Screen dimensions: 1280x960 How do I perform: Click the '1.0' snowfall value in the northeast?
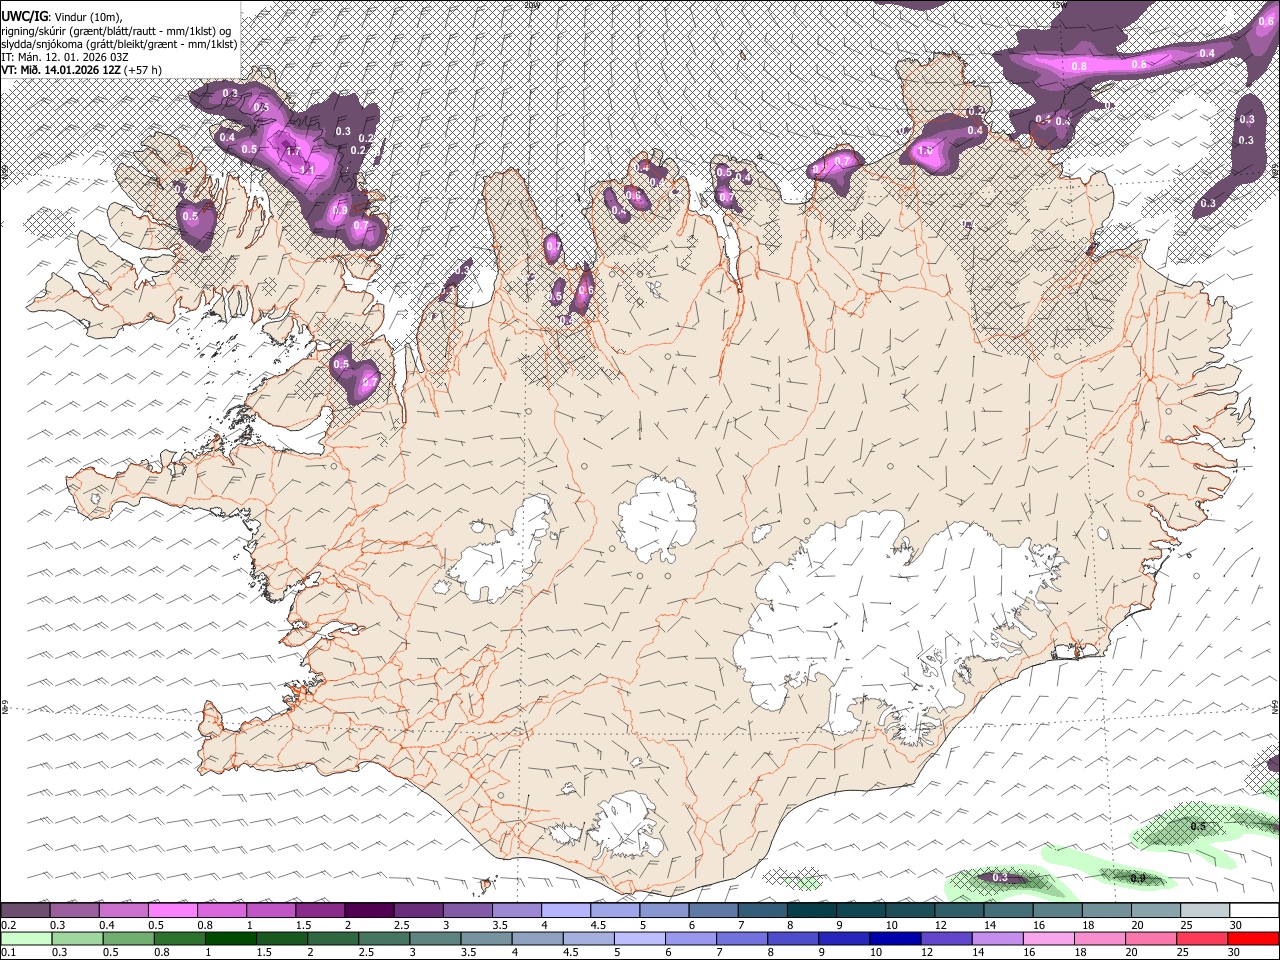924,151
